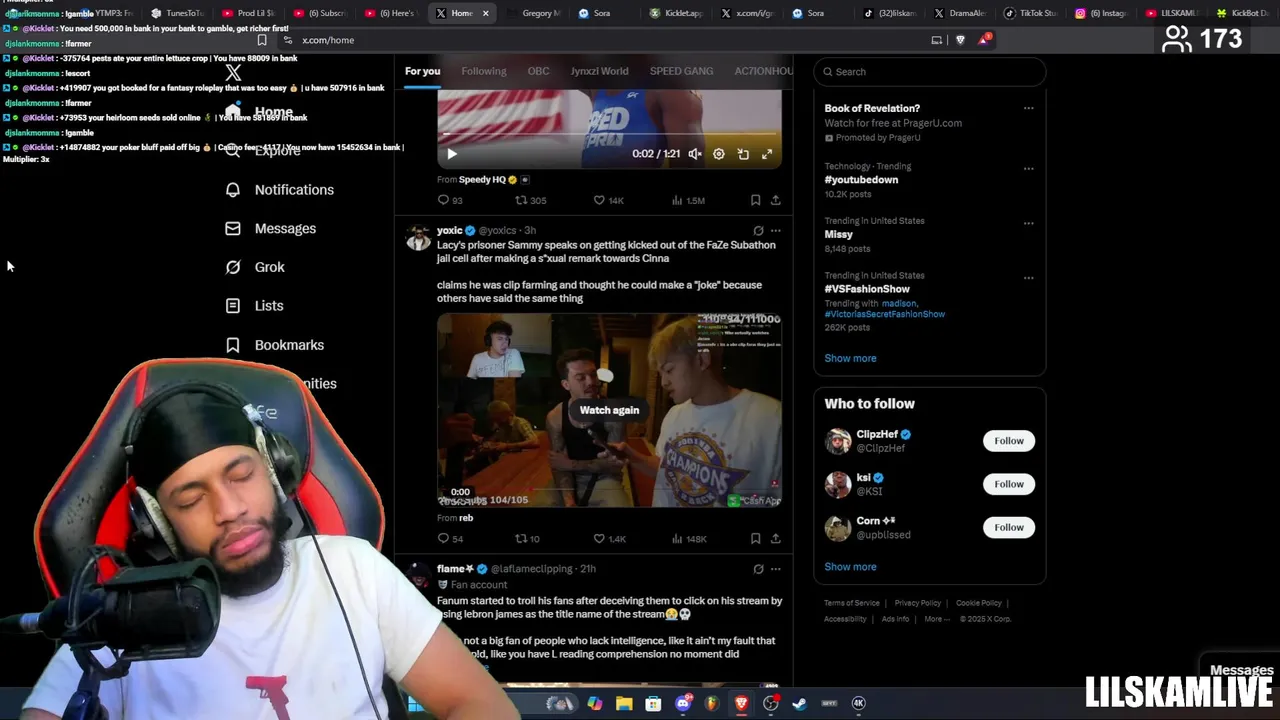Unmute the Speedy HQ video
Viewport: 1280px width, 720px height.
(x=694, y=154)
